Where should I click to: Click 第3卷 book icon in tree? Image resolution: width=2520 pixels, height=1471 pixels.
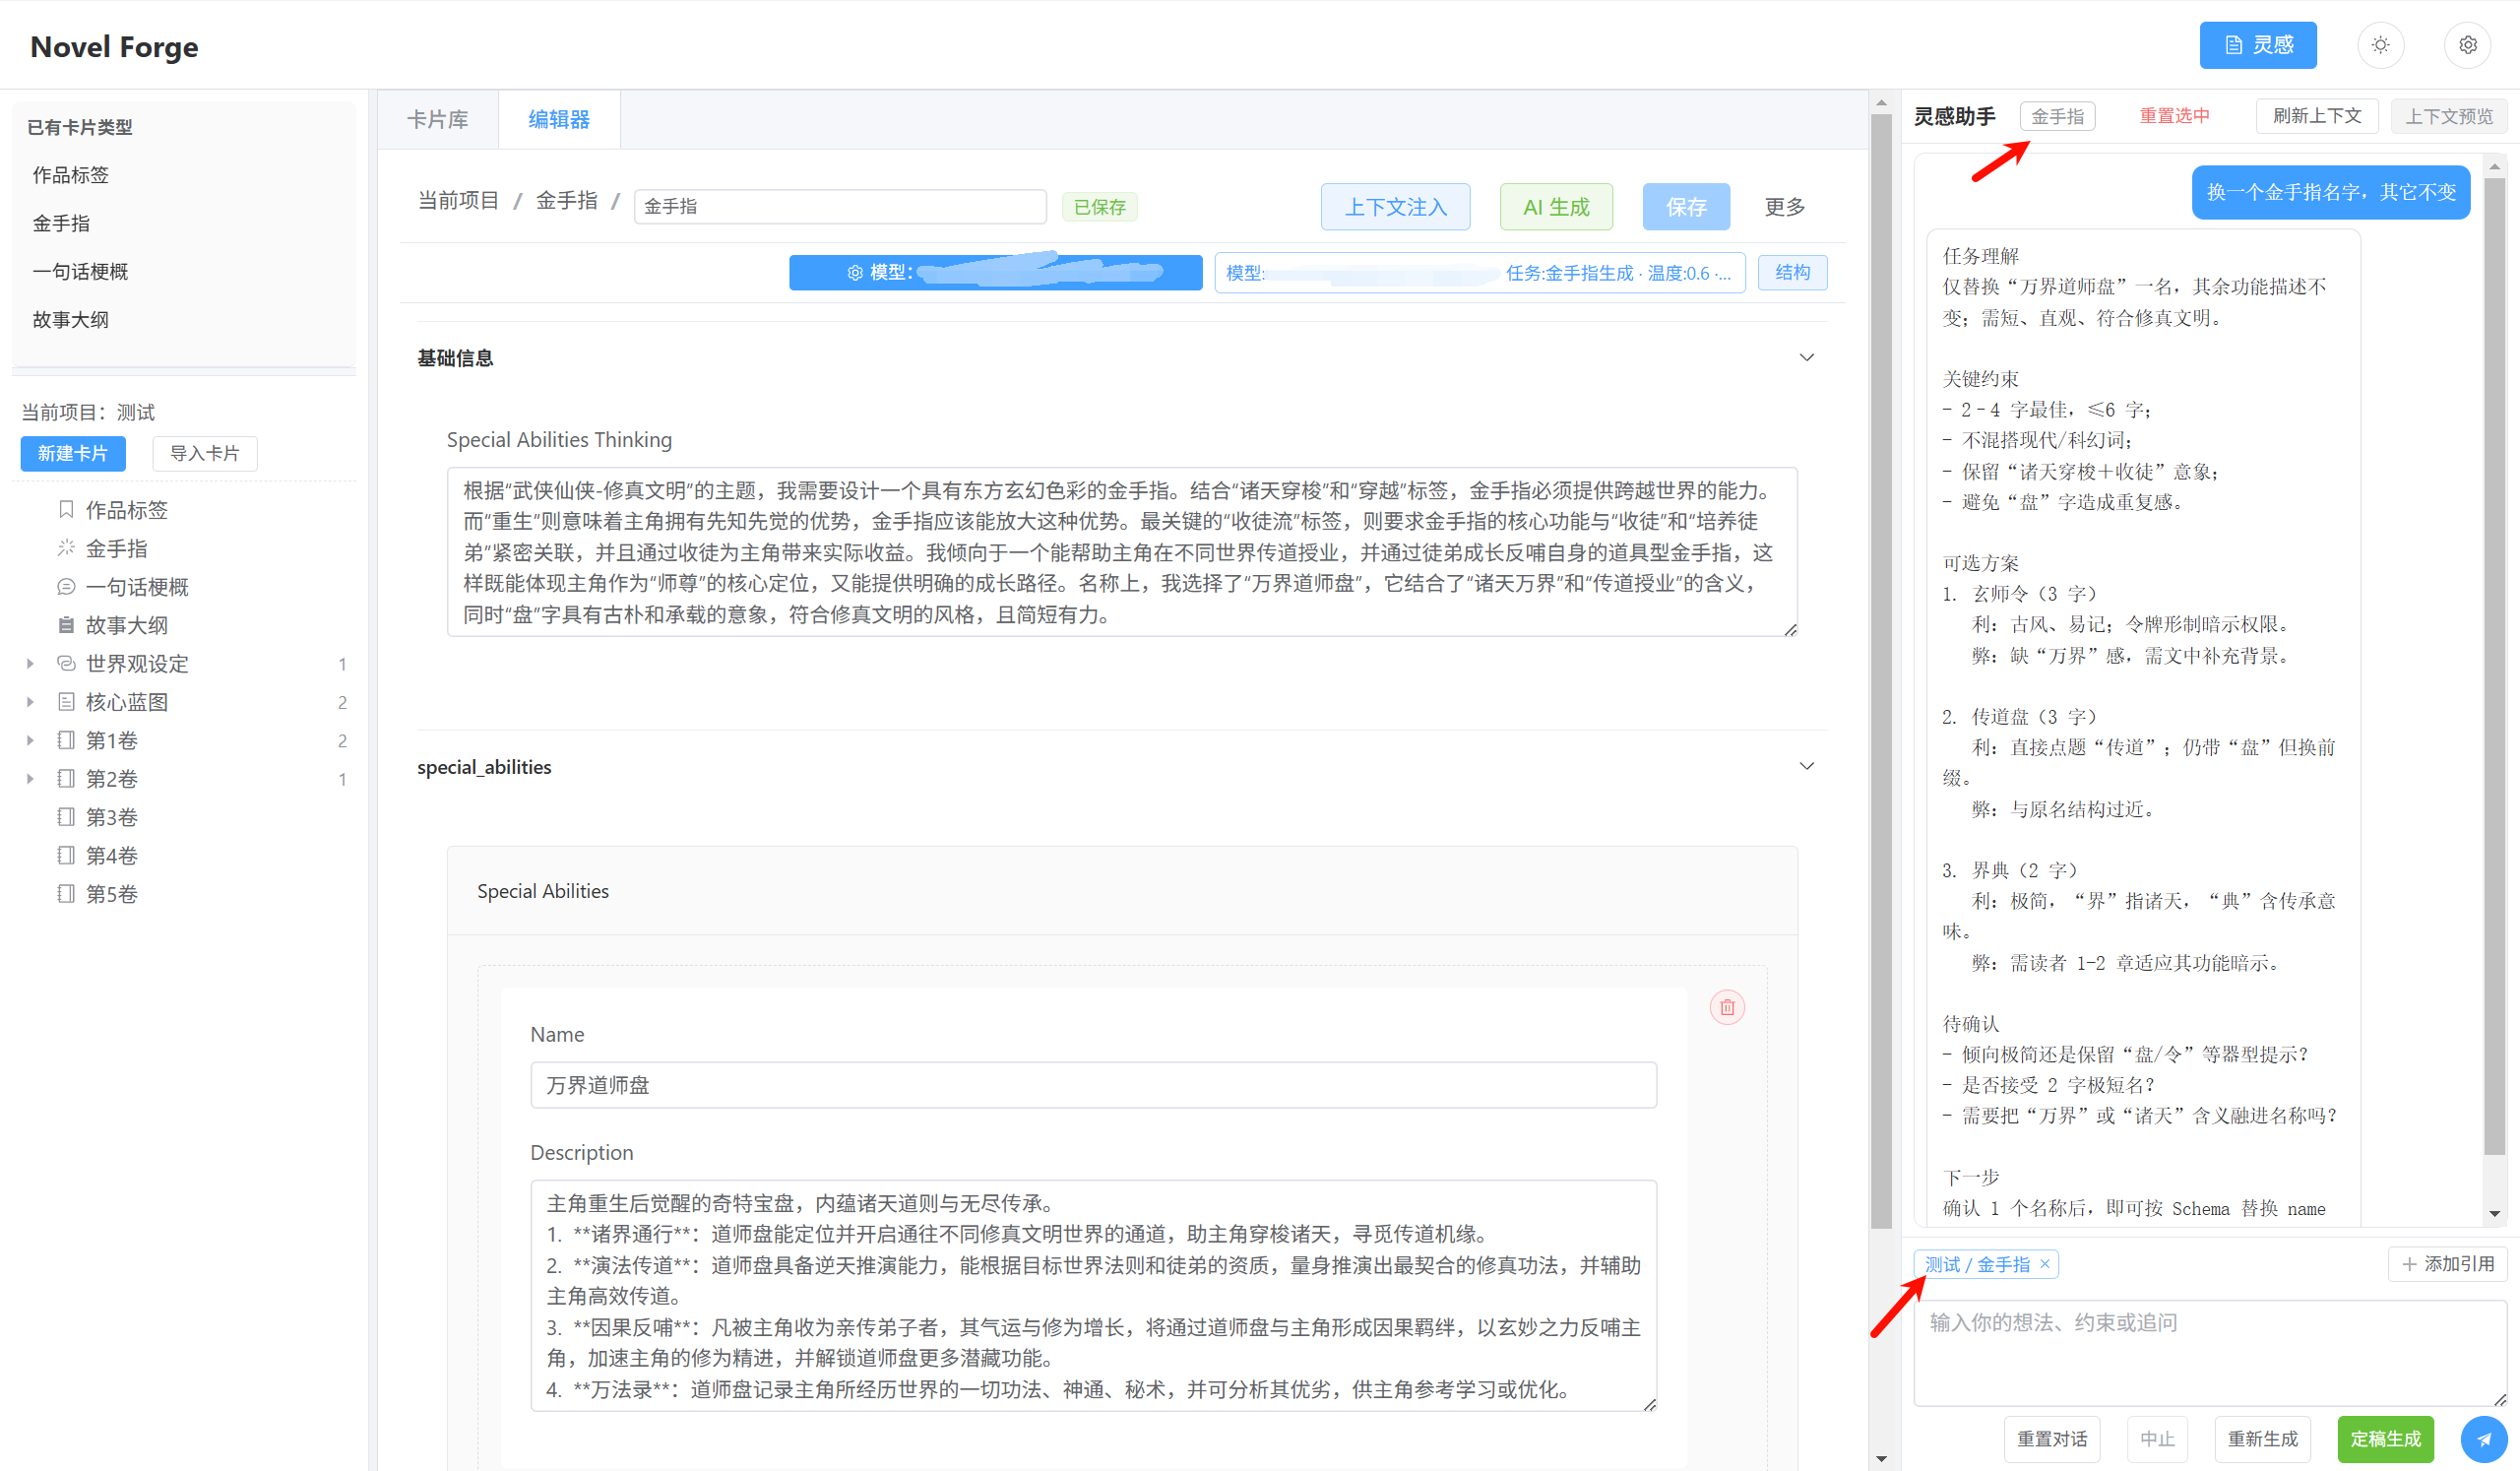pos(66,817)
